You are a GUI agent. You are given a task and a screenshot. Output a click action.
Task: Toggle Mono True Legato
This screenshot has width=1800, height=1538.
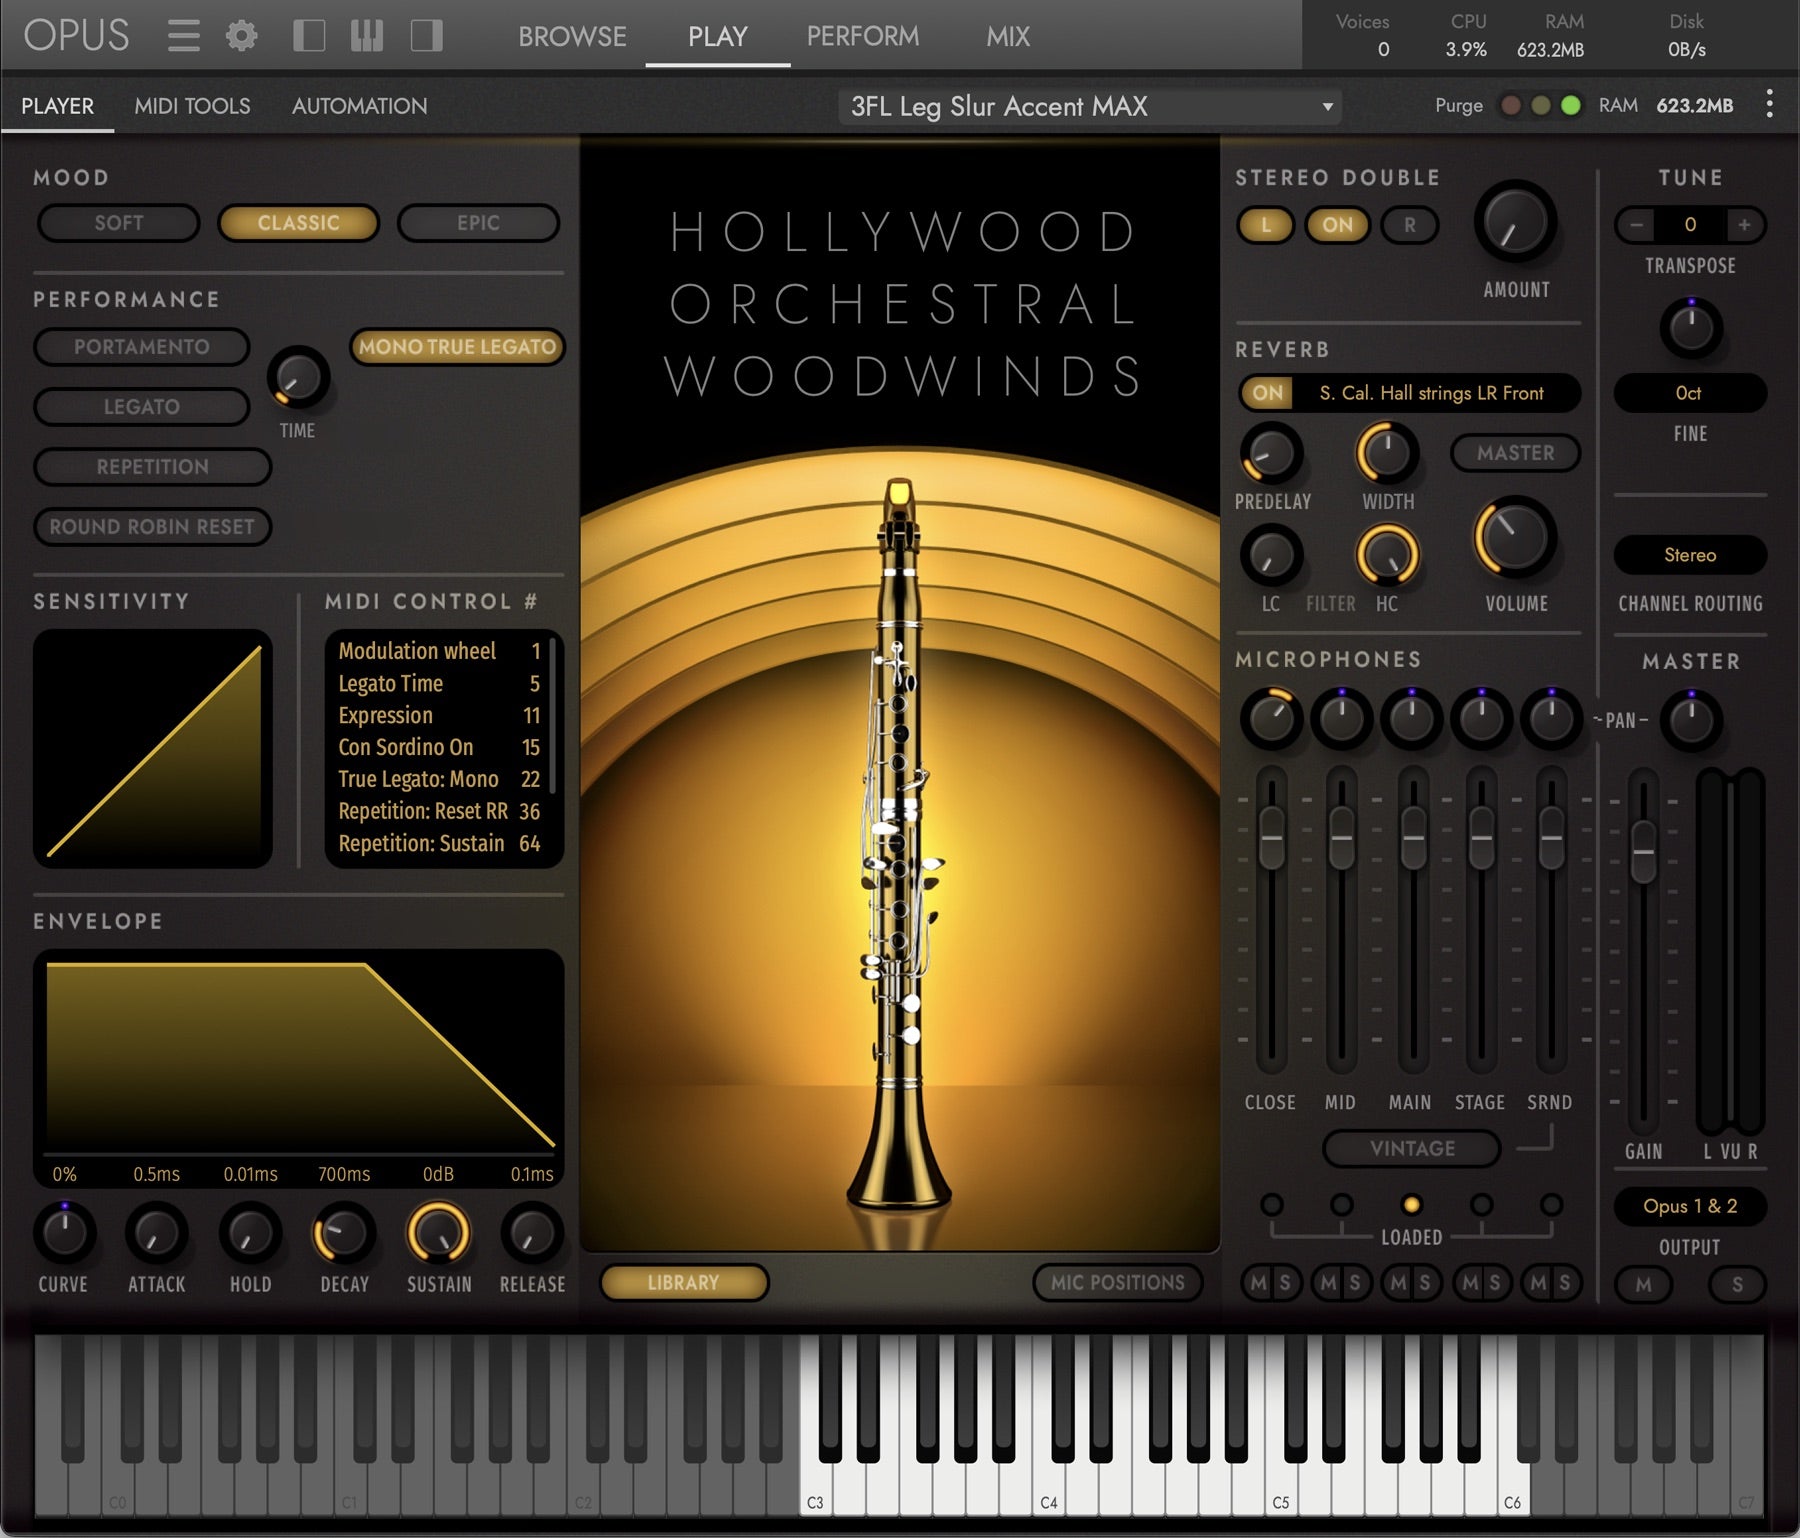[x=457, y=347]
